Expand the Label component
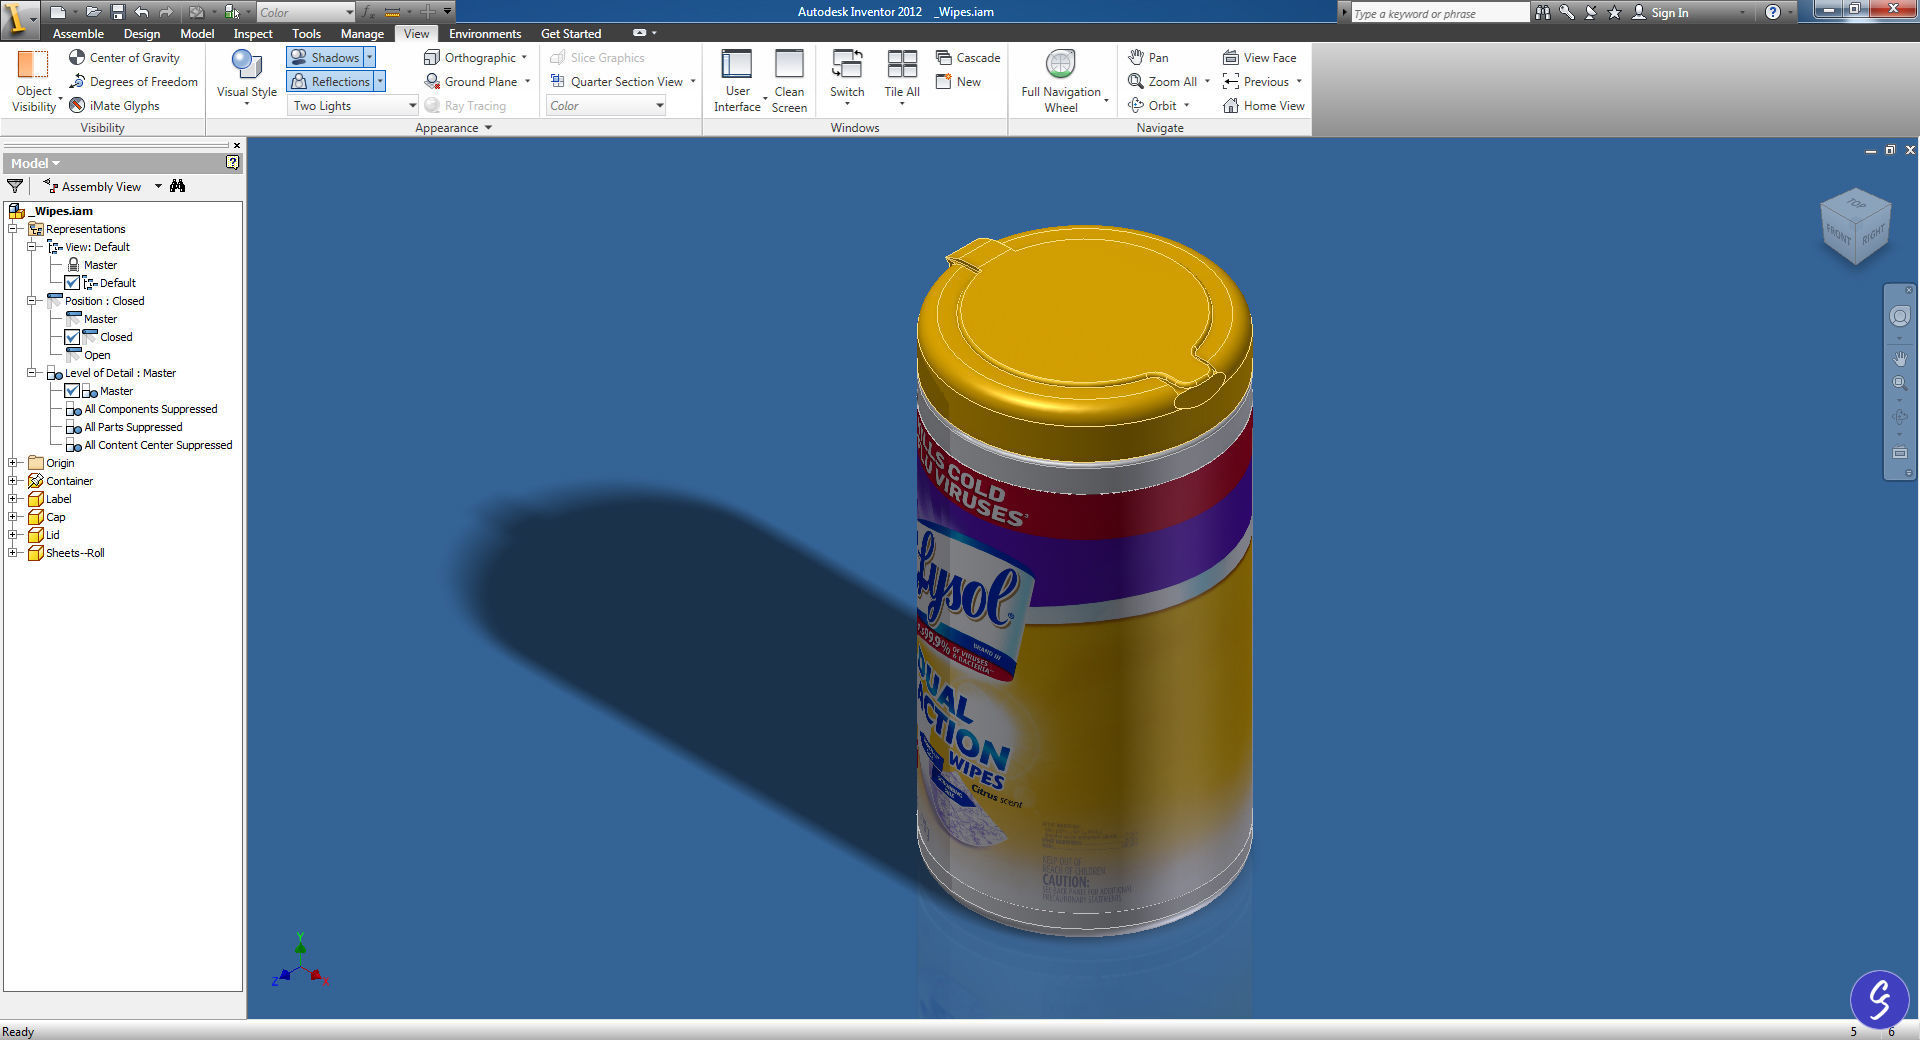Viewport: 1920px width, 1040px height. coord(13,499)
